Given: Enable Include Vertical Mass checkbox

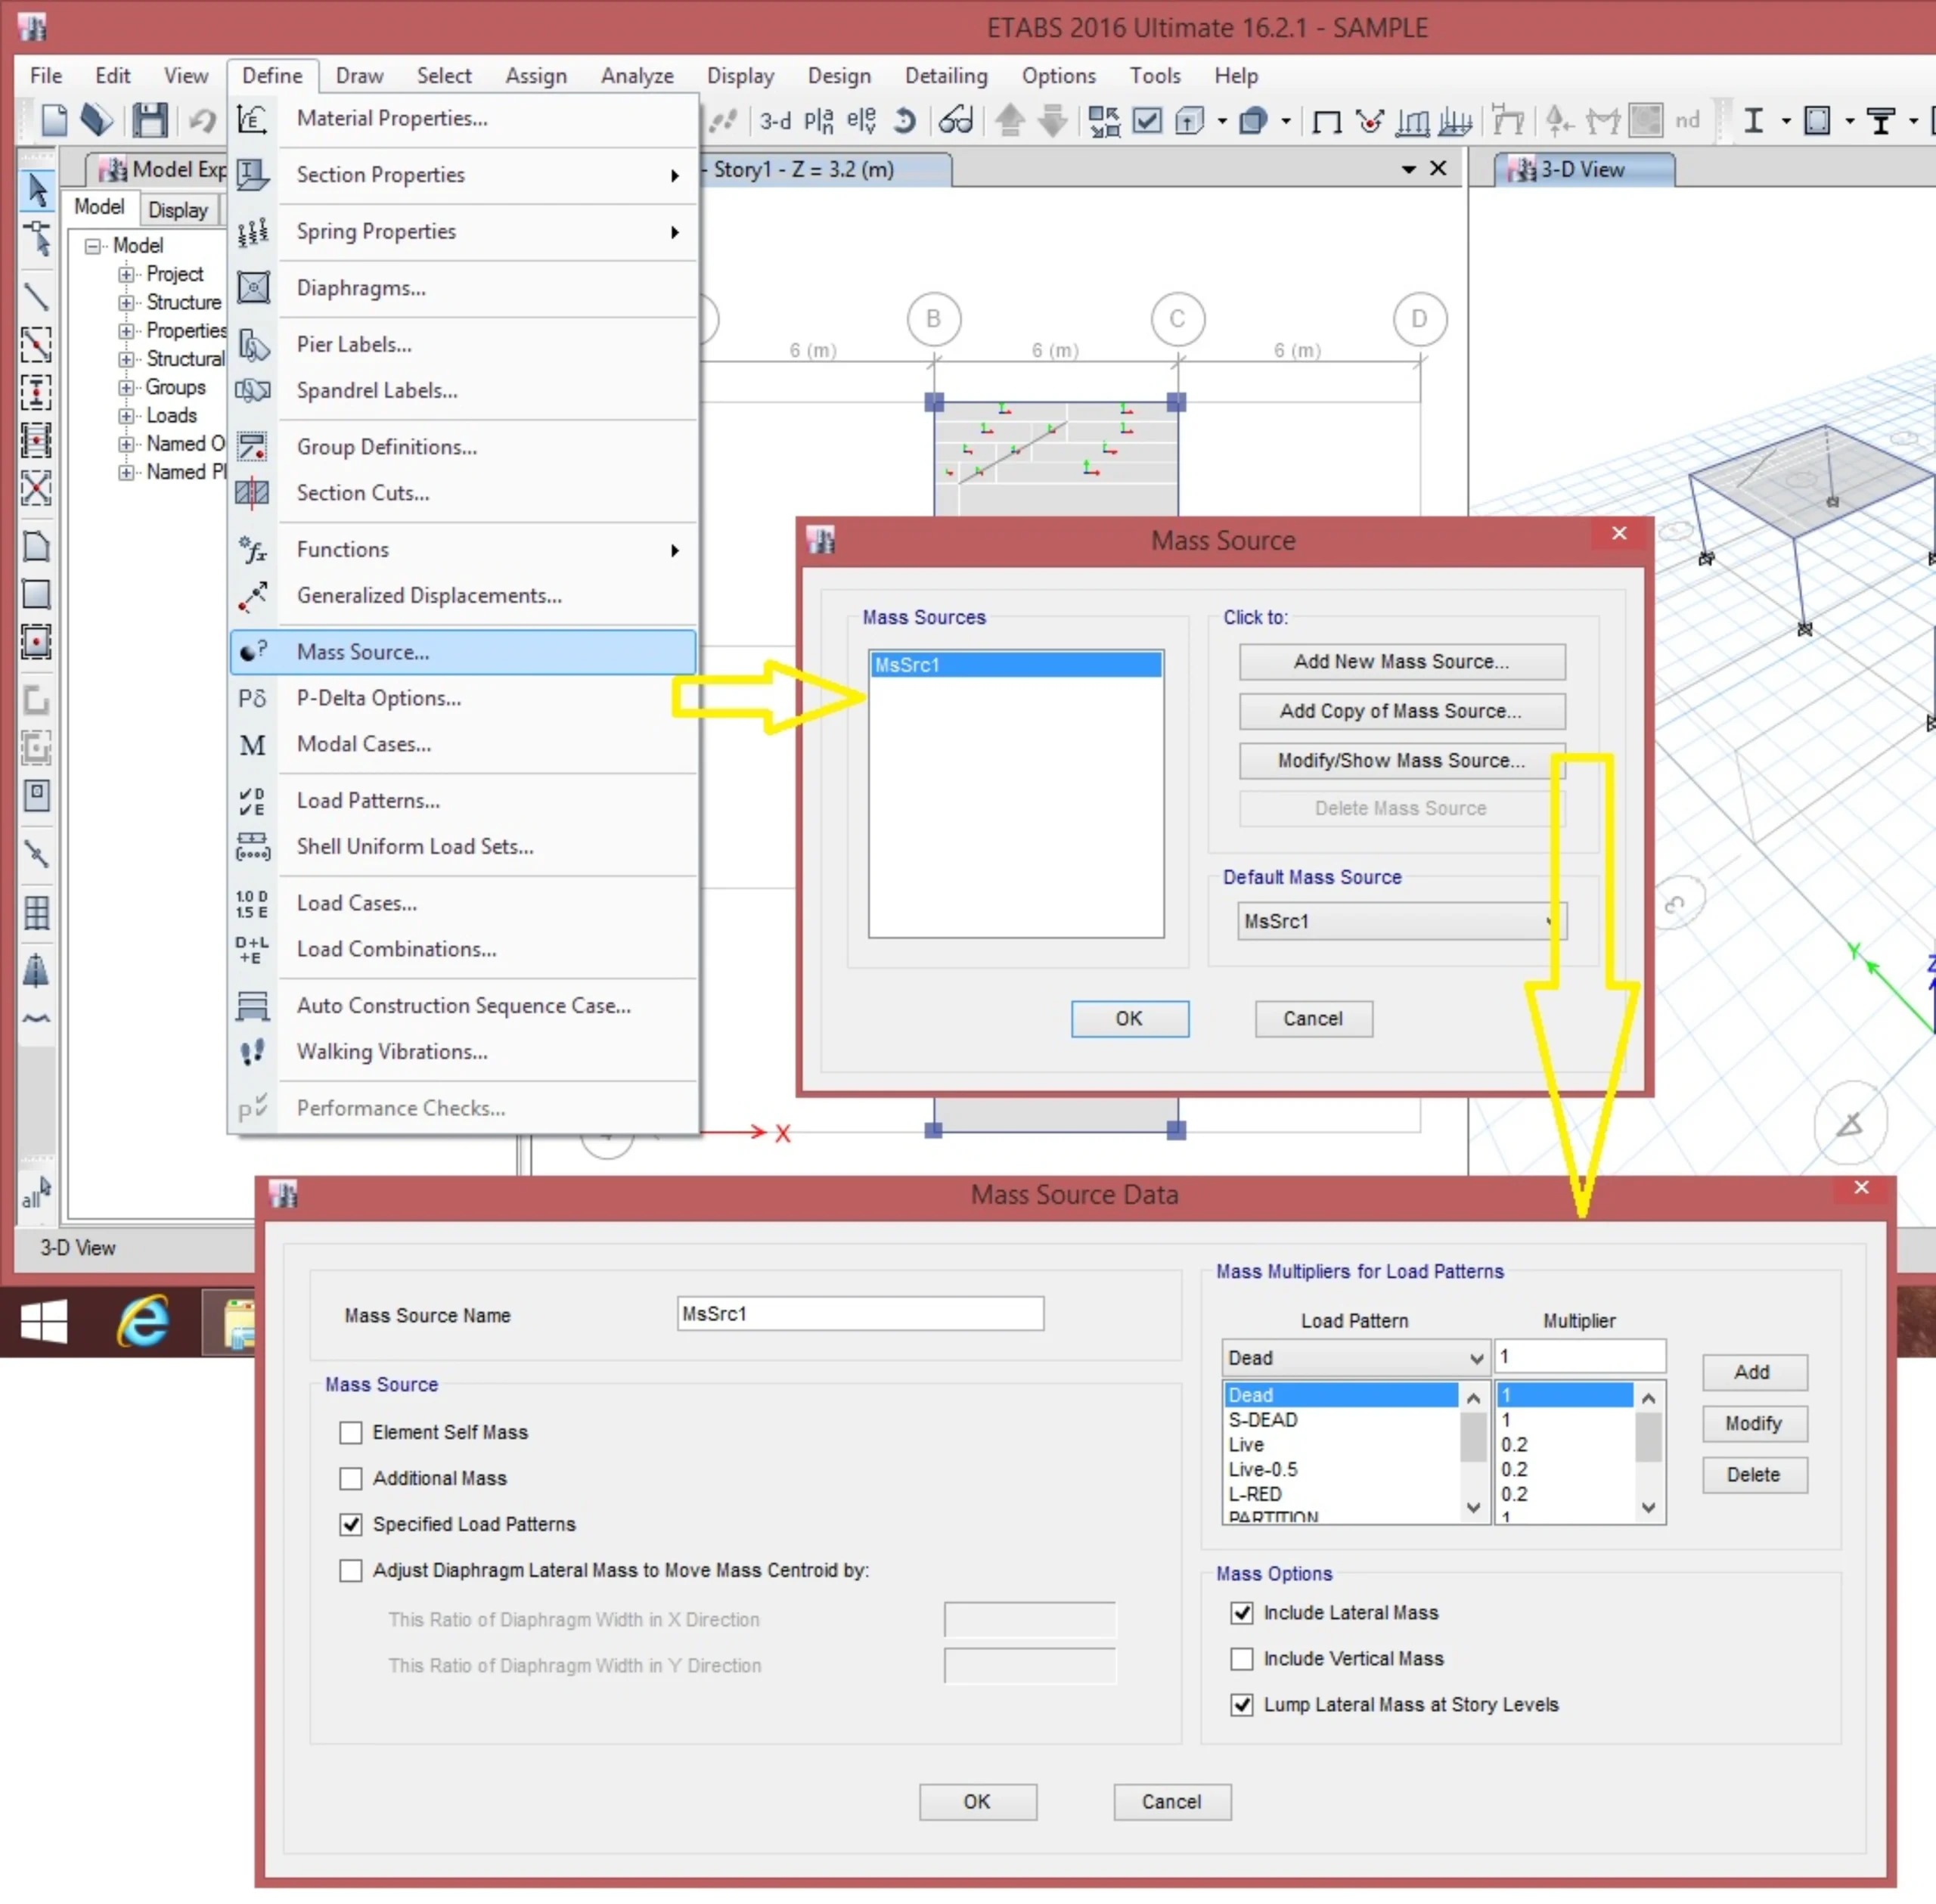Looking at the screenshot, I should pos(1242,1659).
